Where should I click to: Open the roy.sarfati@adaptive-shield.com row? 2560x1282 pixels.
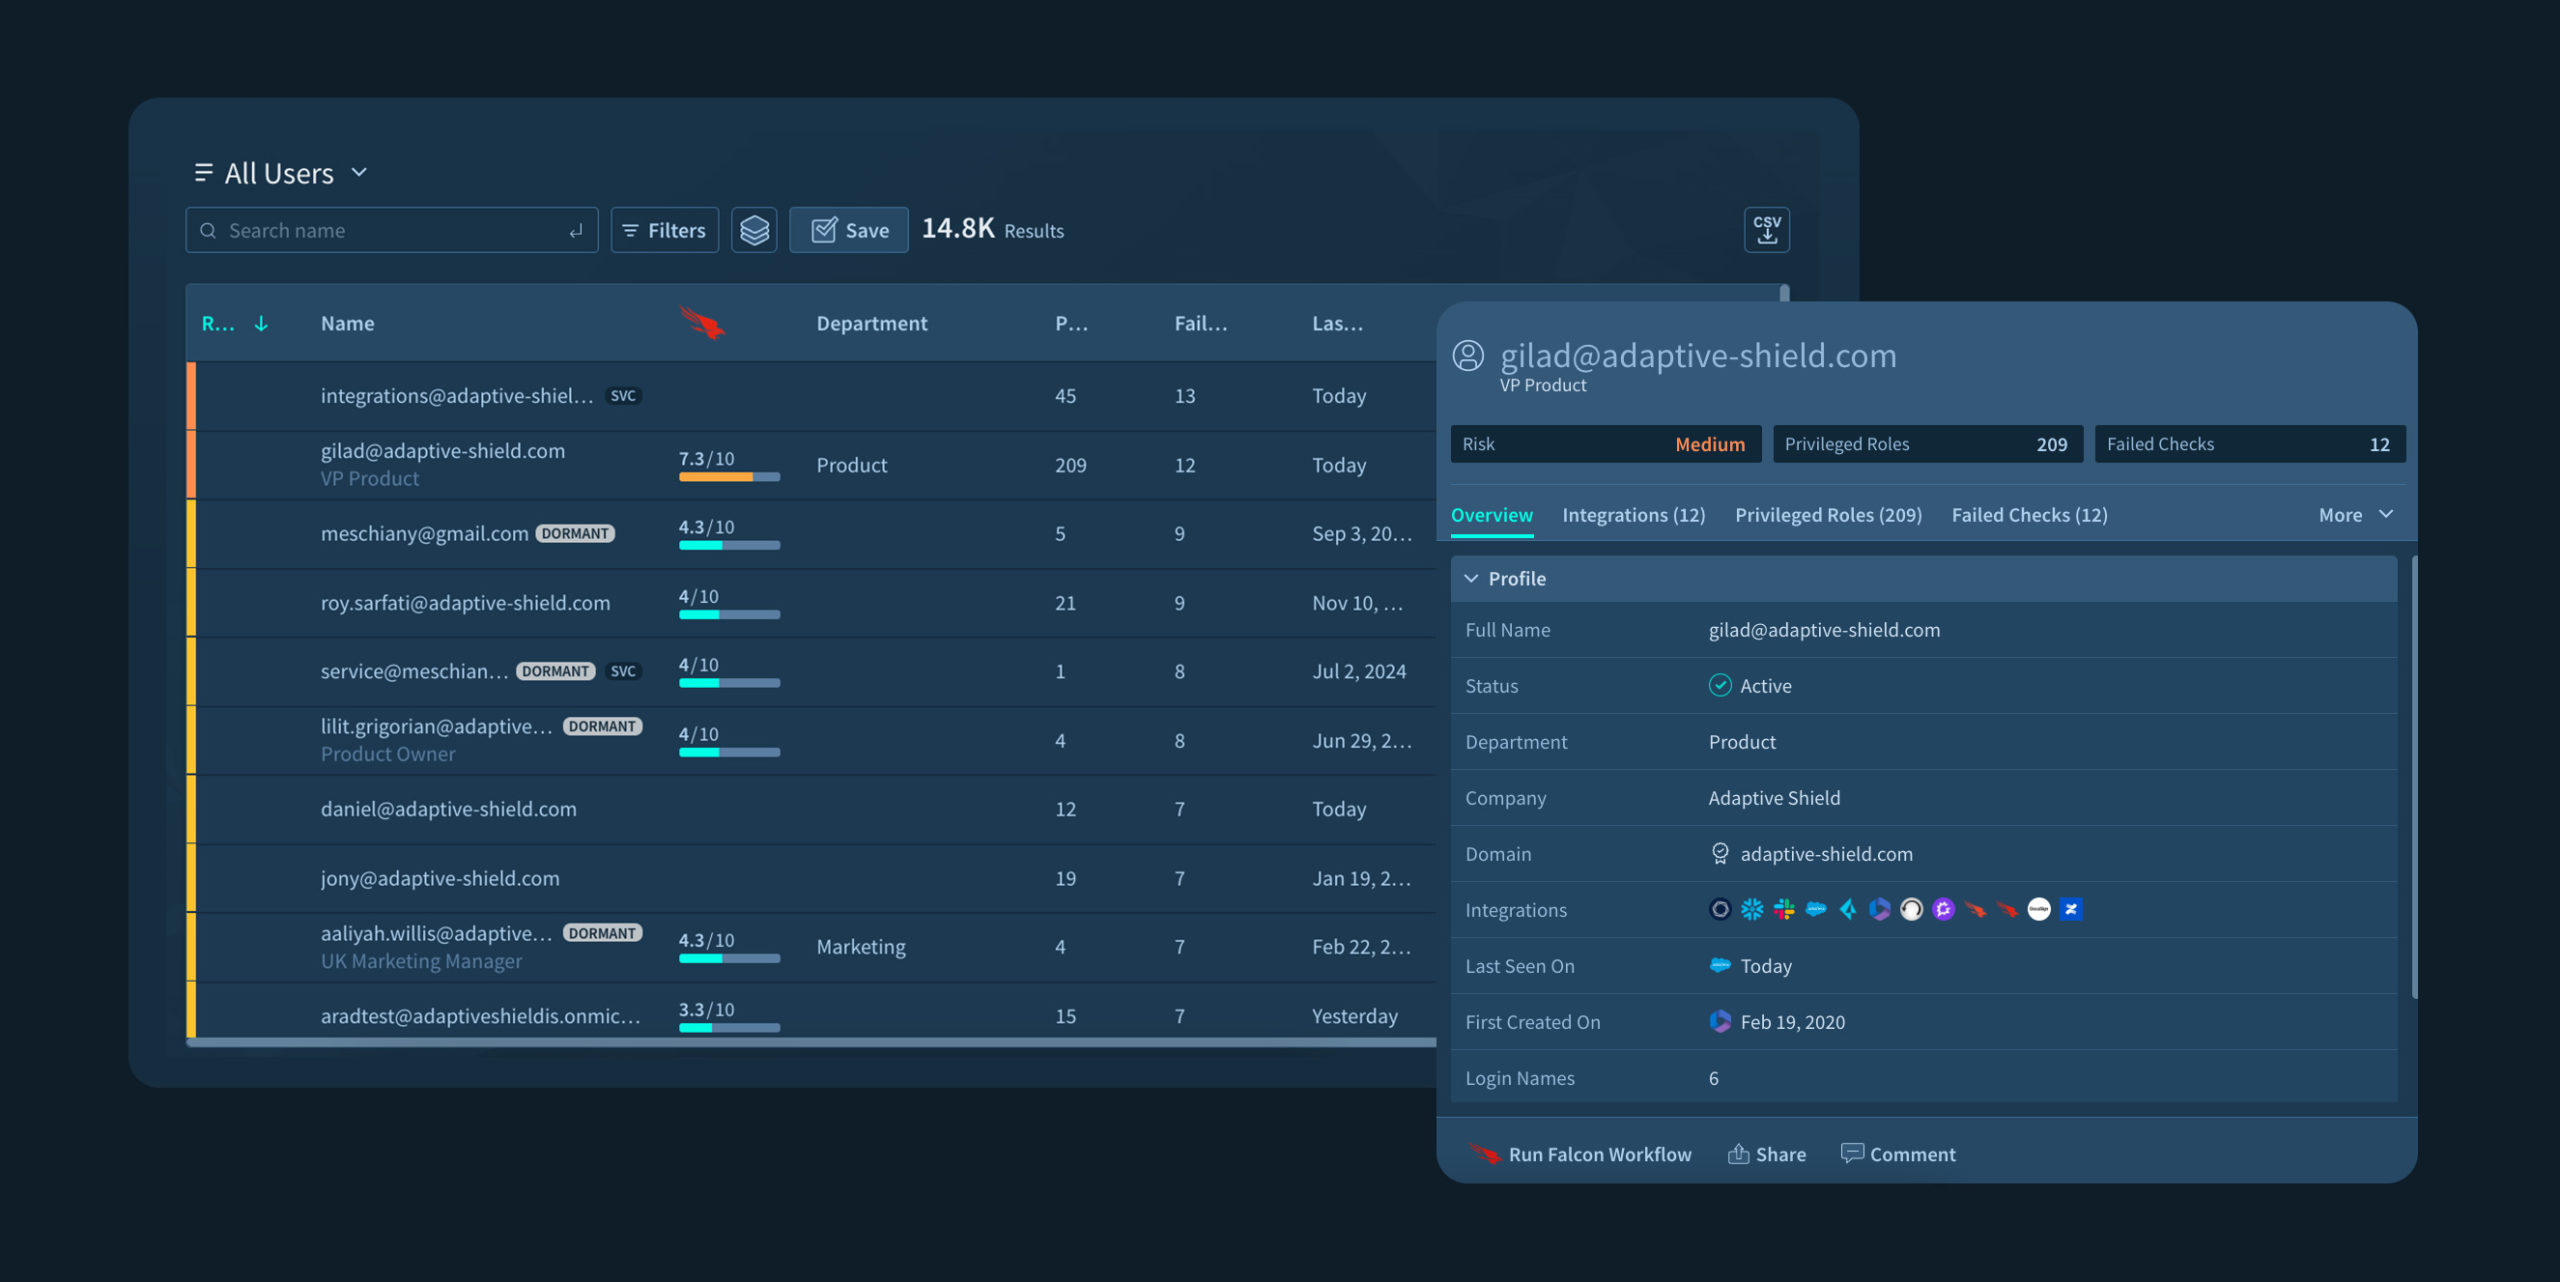coord(811,603)
